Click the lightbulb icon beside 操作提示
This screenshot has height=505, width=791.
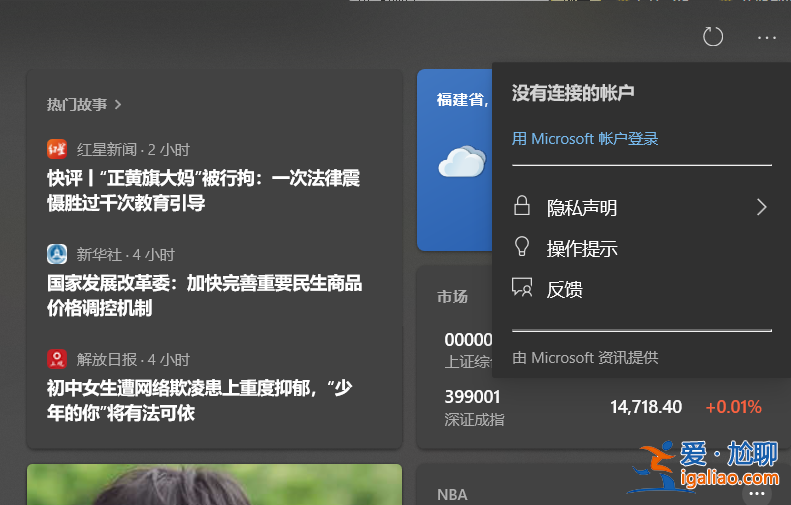pyautogui.click(x=522, y=247)
